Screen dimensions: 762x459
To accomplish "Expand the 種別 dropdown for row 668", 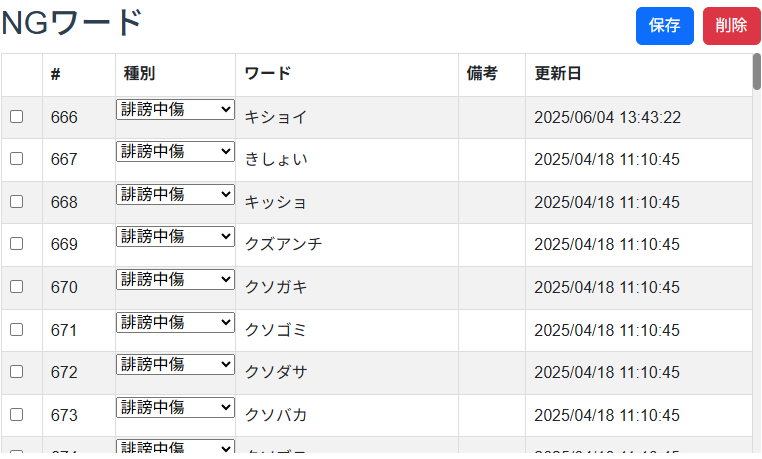I will coord(175,194).
